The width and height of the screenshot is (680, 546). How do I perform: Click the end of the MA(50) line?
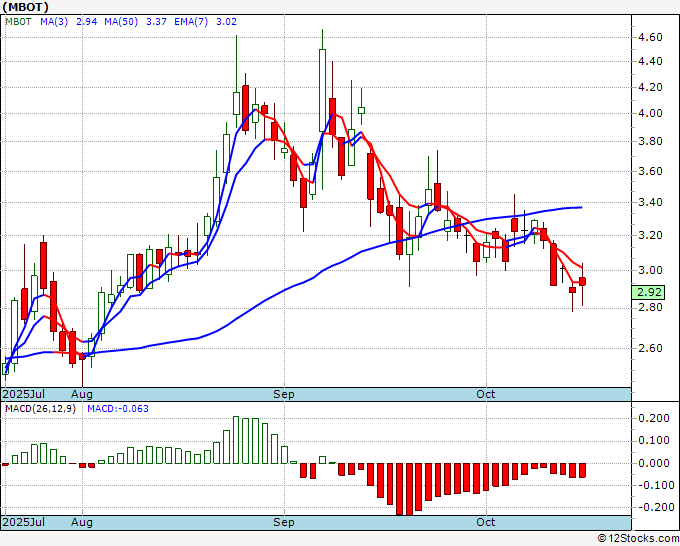[x=581, y=207]
